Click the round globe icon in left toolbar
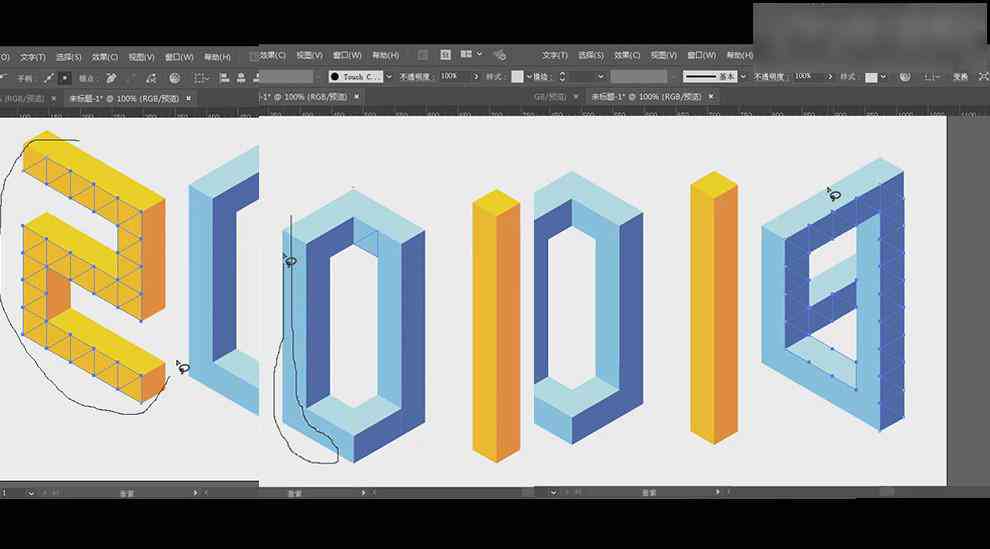 [175, 78]
